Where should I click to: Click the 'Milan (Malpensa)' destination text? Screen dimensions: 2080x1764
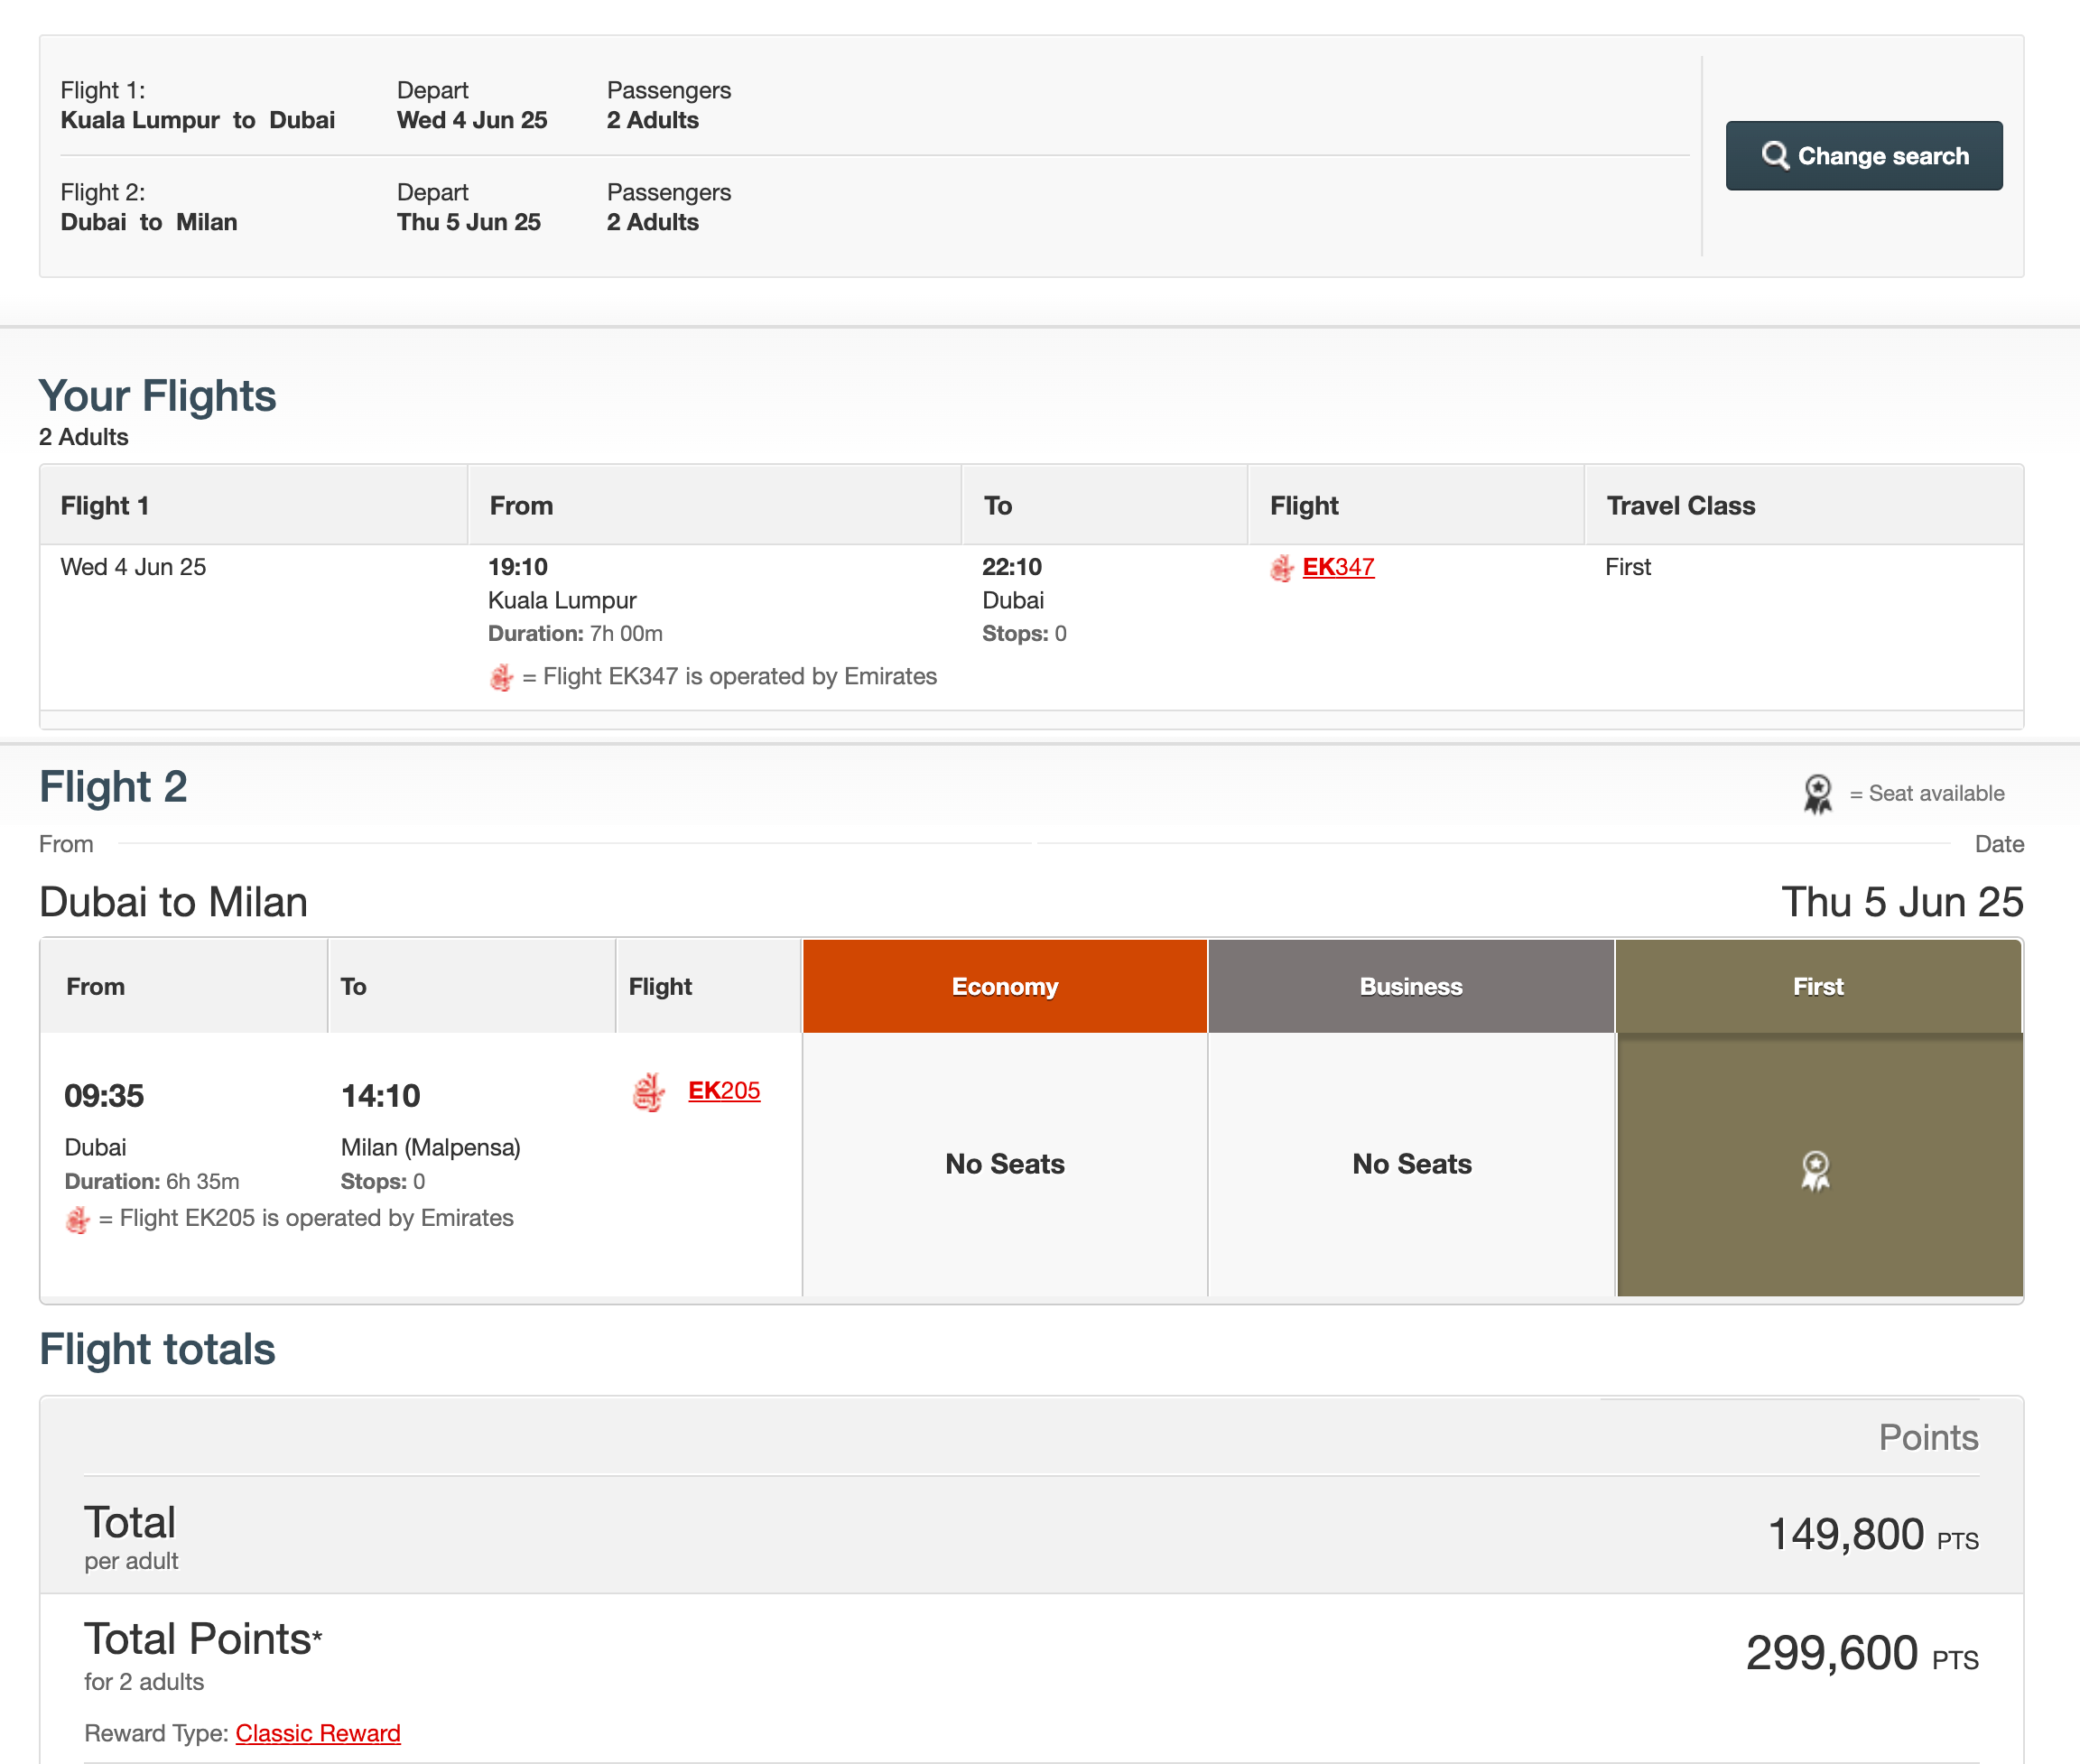pos(431,1147)
